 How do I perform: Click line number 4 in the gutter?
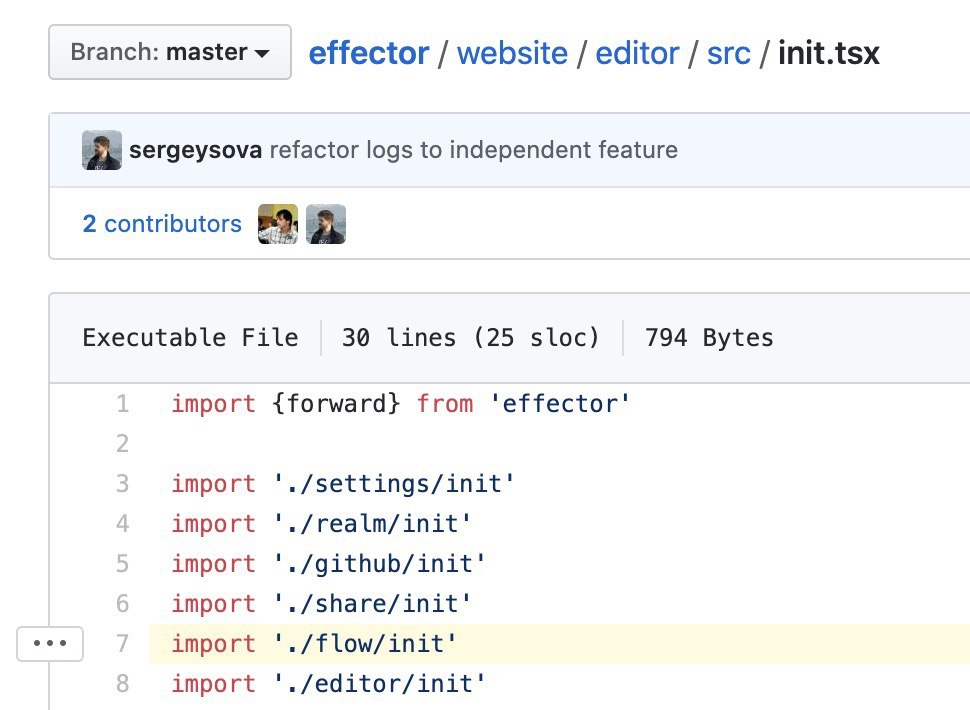pos(122,524)
